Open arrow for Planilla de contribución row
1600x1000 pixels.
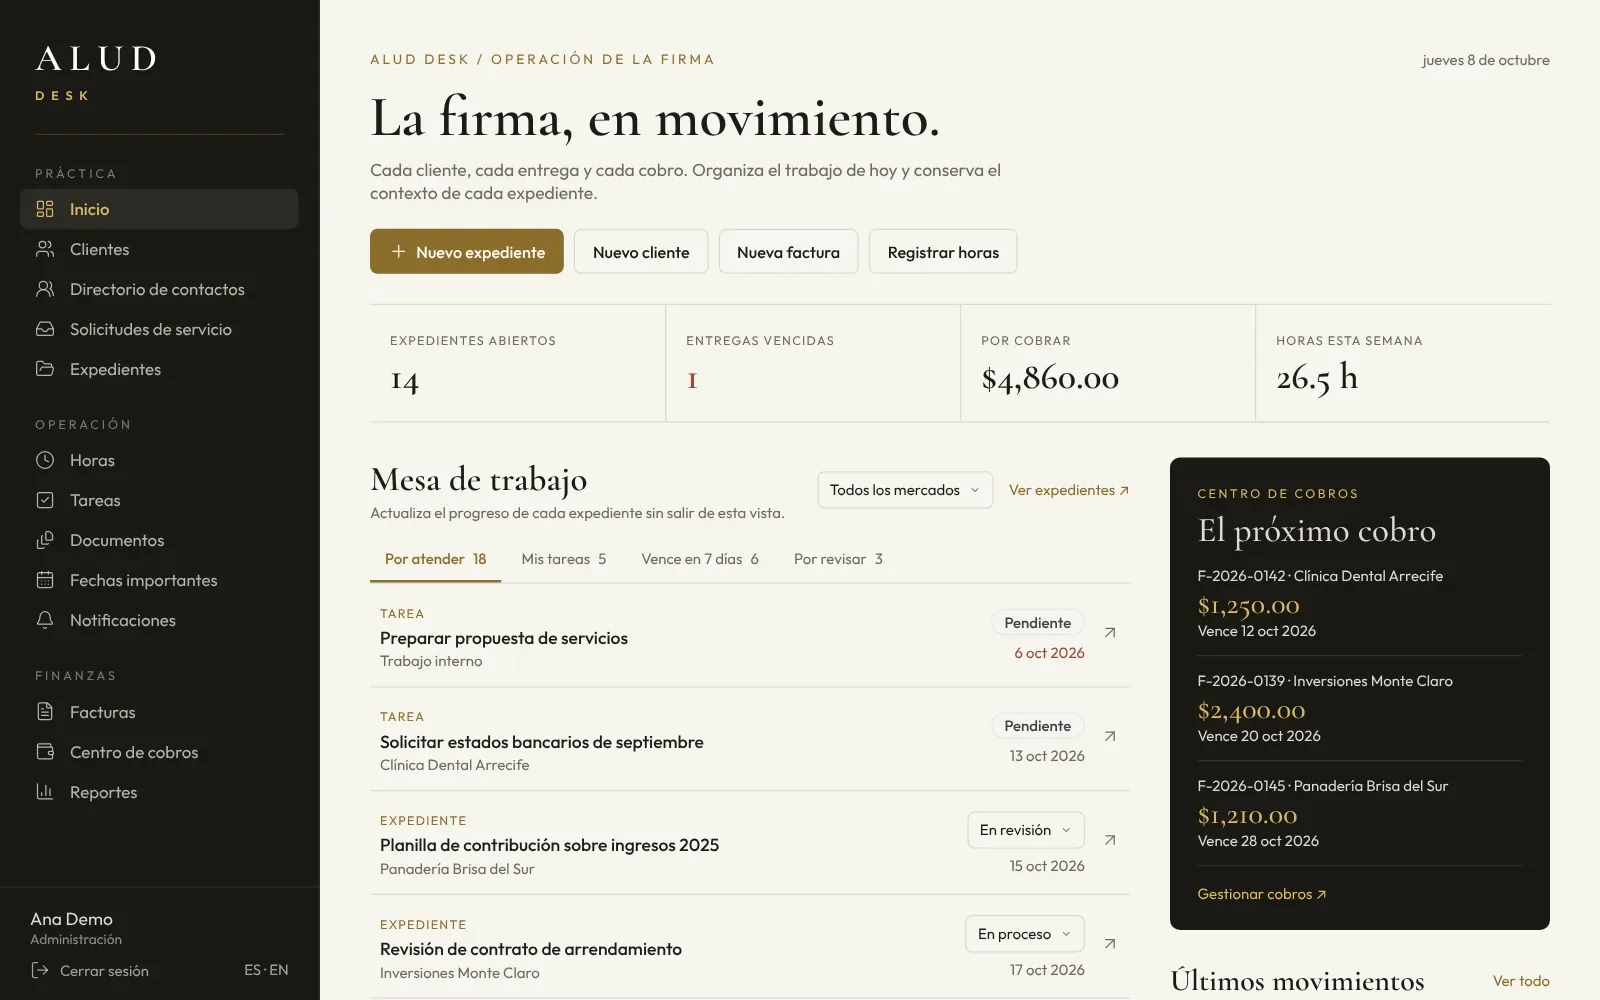point(1110,840)
